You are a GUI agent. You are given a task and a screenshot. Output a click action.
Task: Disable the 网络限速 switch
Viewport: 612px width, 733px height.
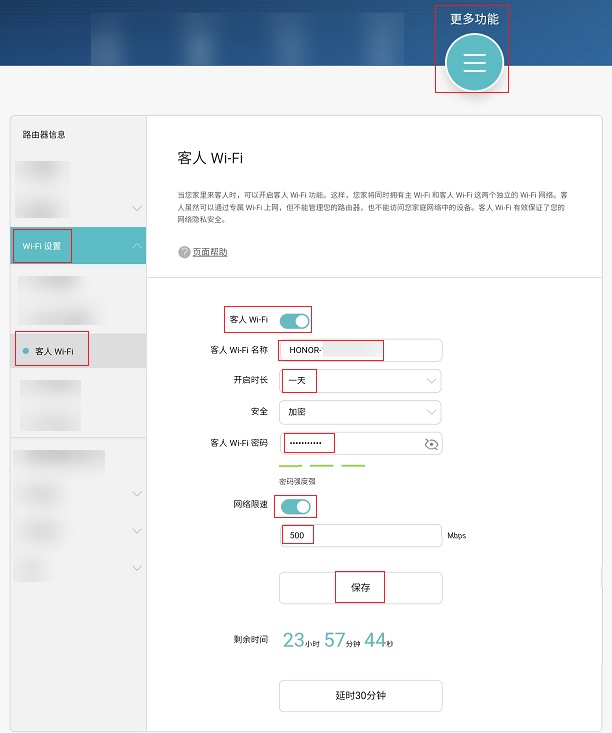[296, 506]
